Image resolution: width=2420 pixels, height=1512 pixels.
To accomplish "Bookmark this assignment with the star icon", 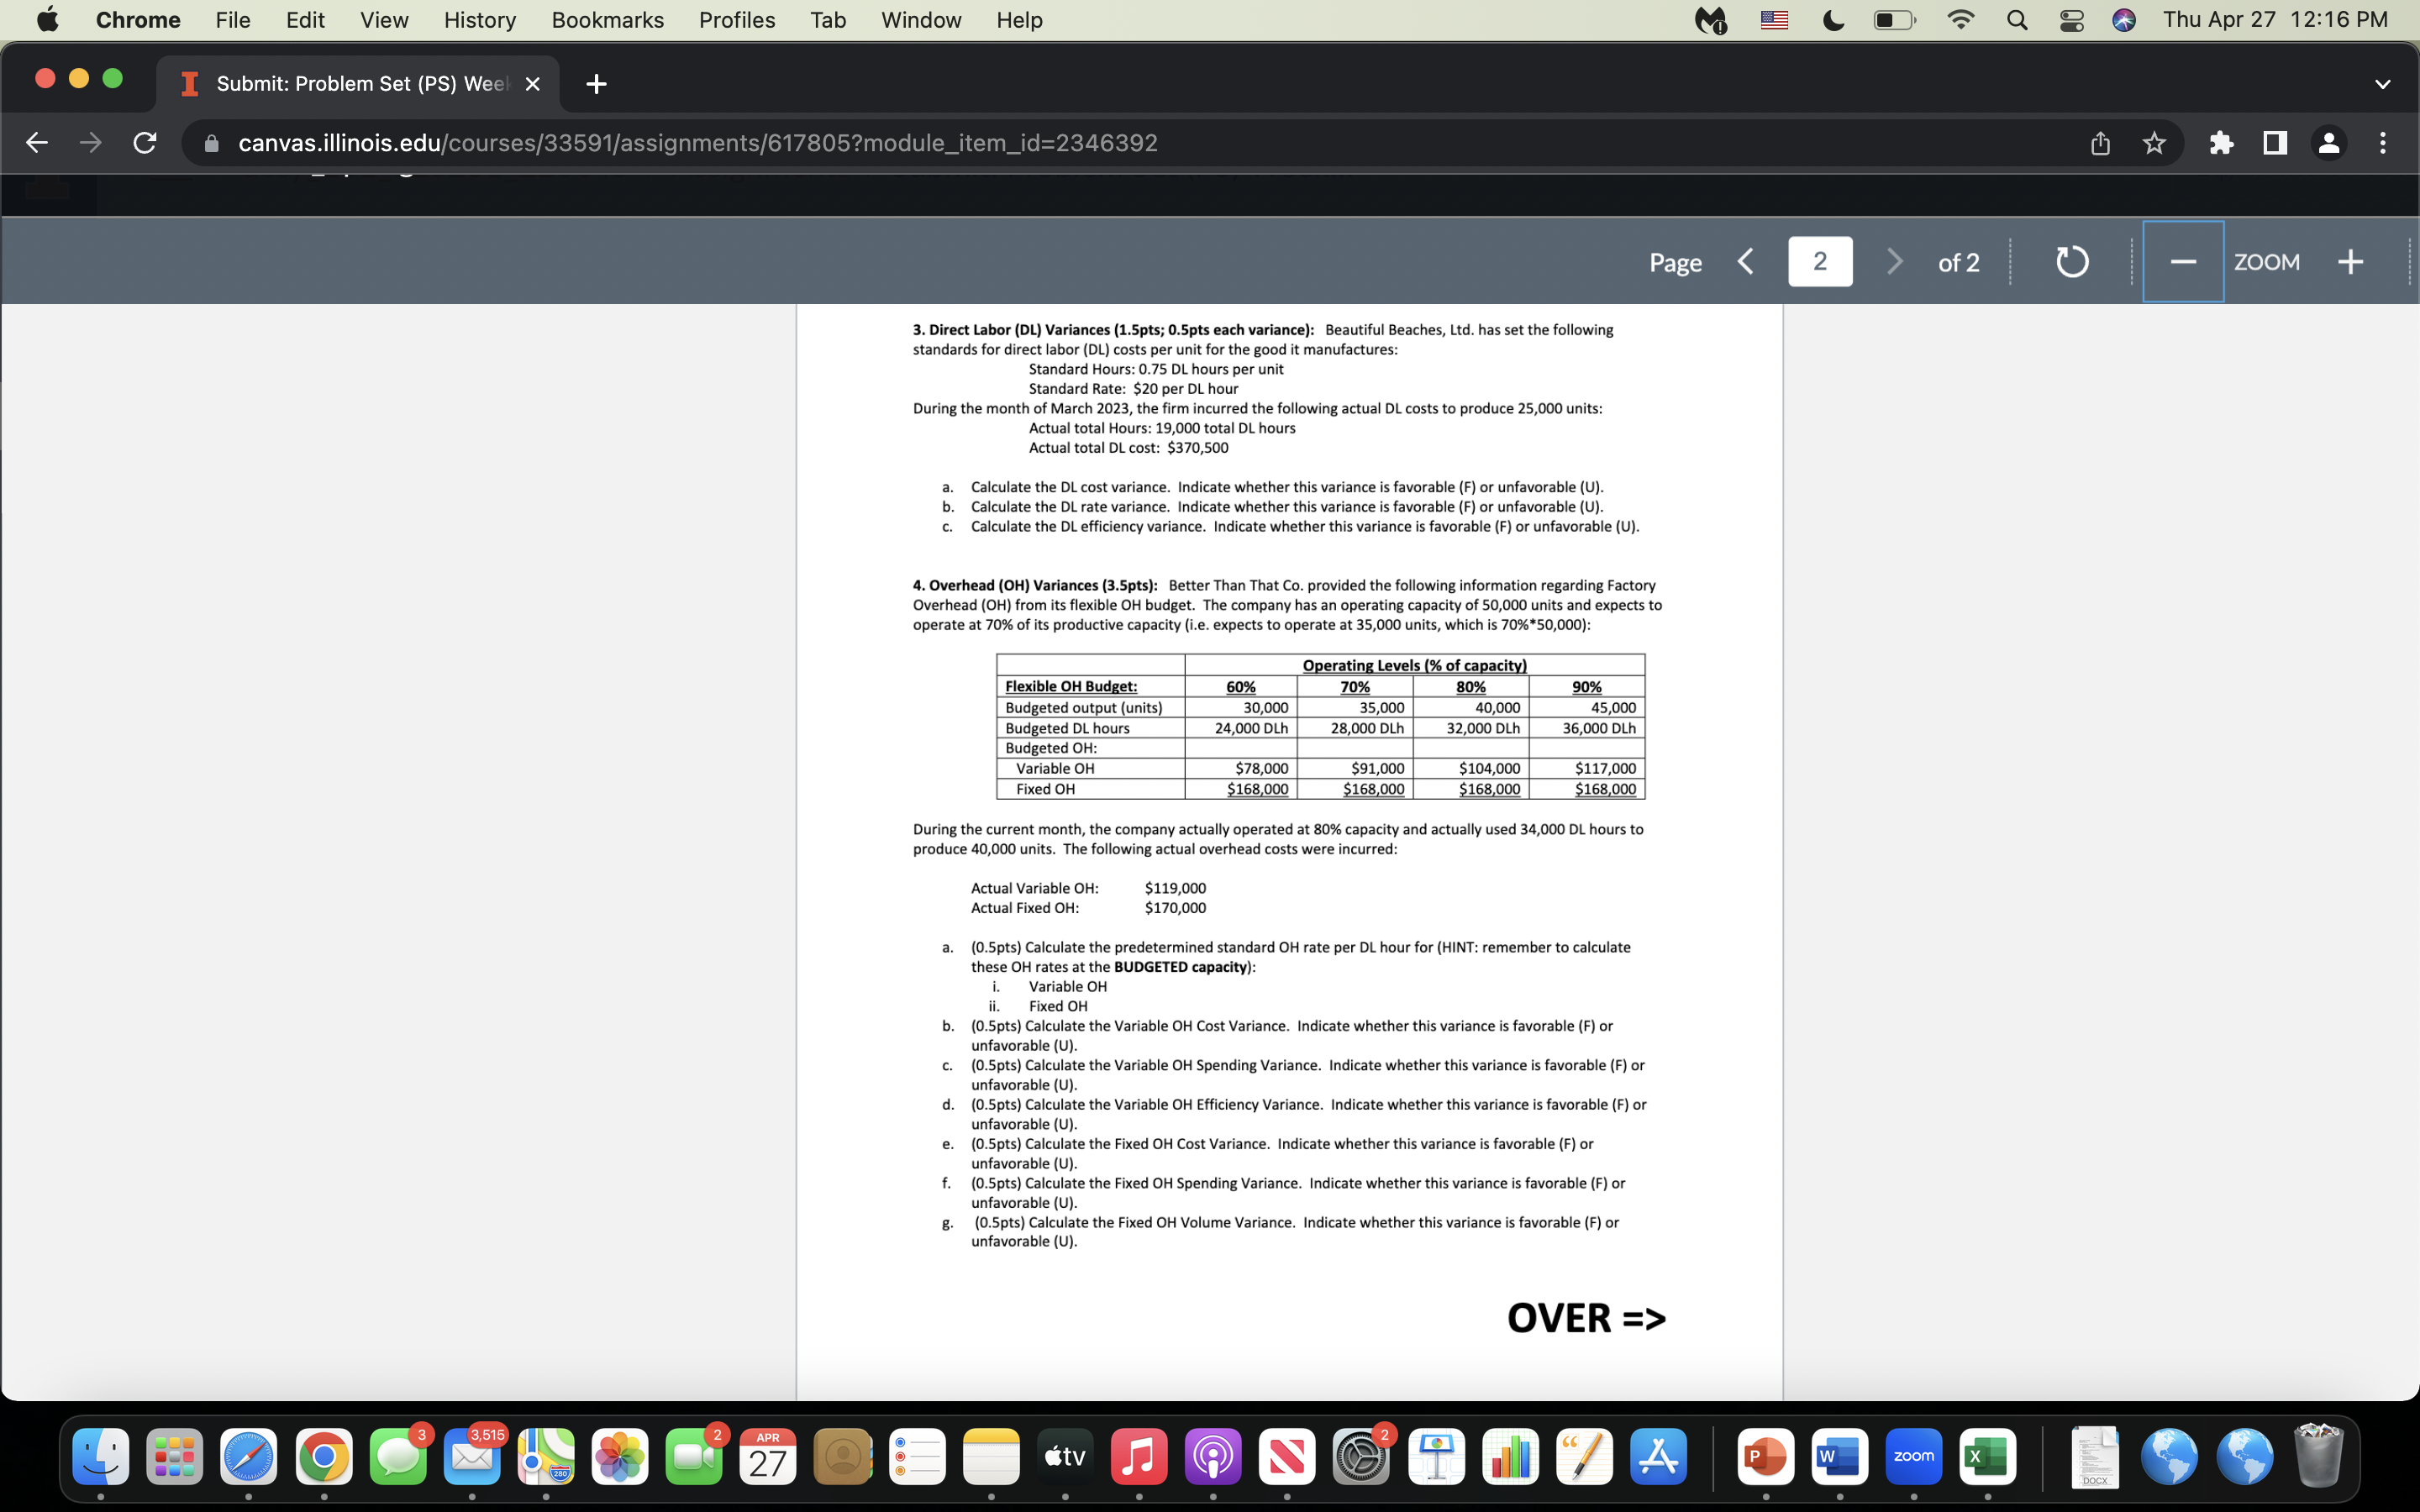I will [2152, 143].
